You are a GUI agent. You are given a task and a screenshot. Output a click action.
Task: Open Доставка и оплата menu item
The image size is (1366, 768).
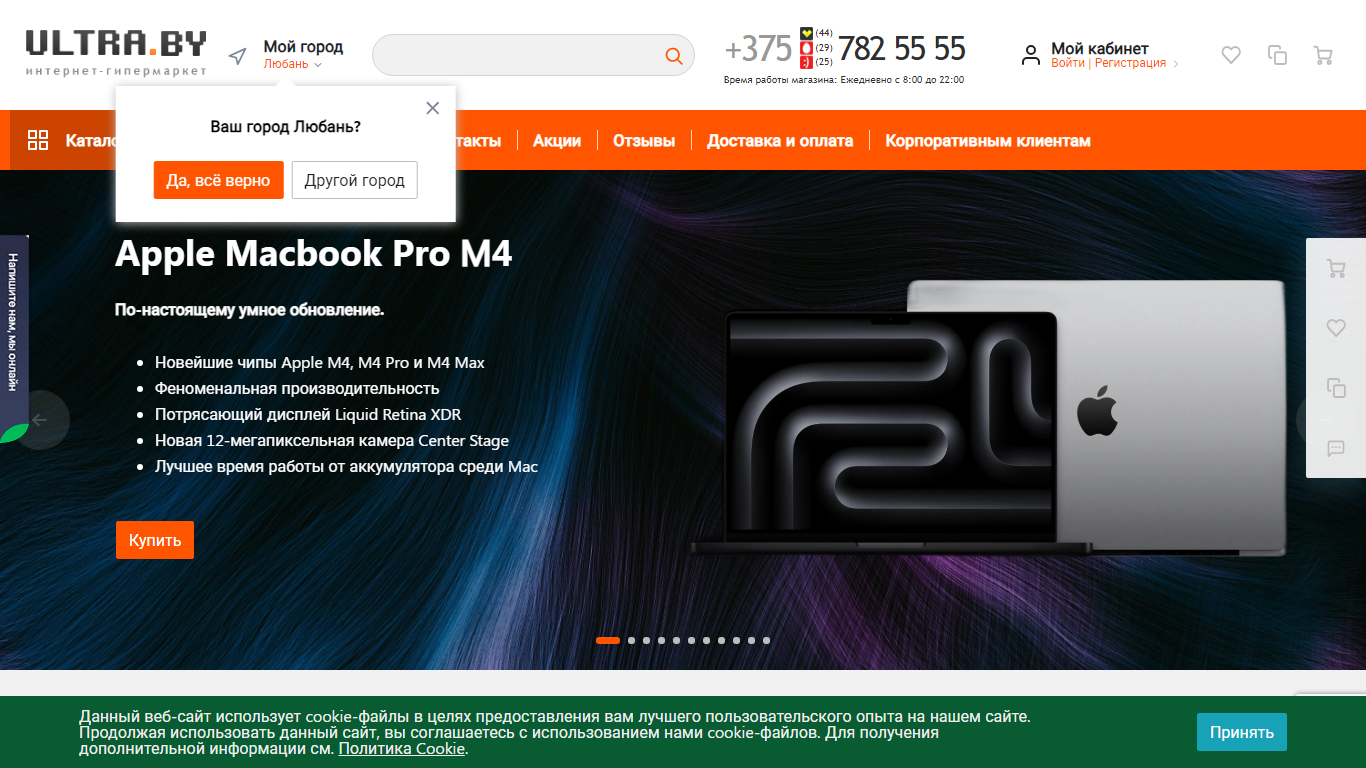pyautogui.click(x=780, y=140)
